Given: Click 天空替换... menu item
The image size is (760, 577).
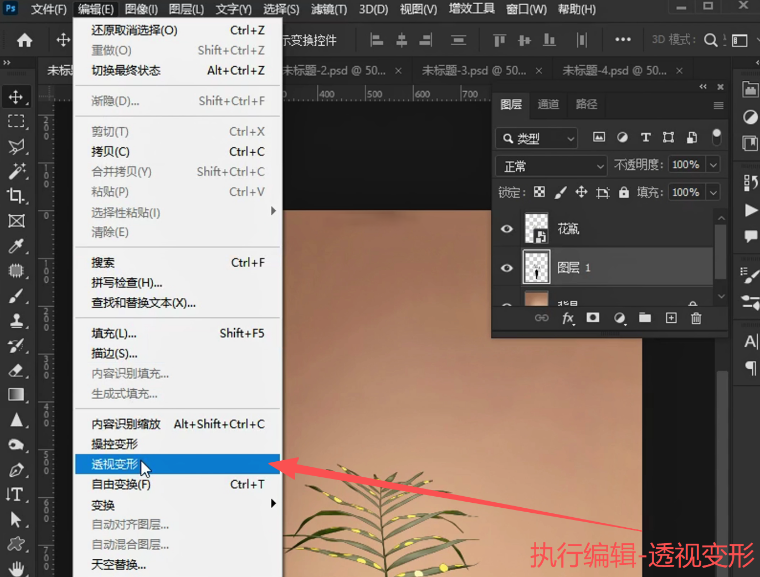Looking at the screenshot, I should click(177, 565).
